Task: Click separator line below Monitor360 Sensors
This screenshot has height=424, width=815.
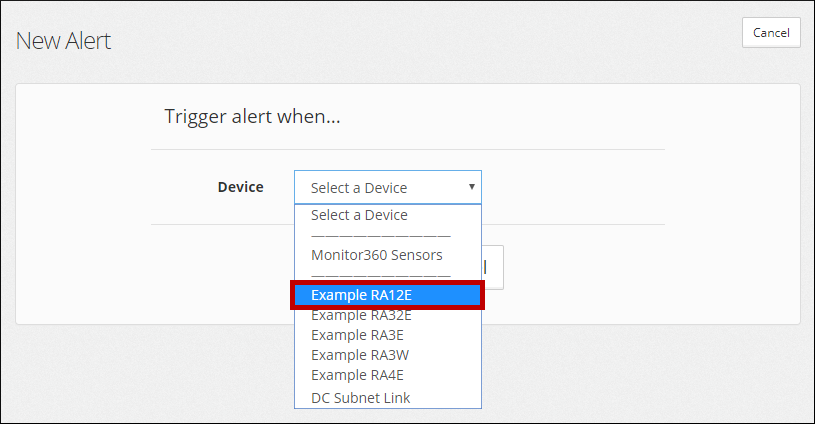Action: 380,276
